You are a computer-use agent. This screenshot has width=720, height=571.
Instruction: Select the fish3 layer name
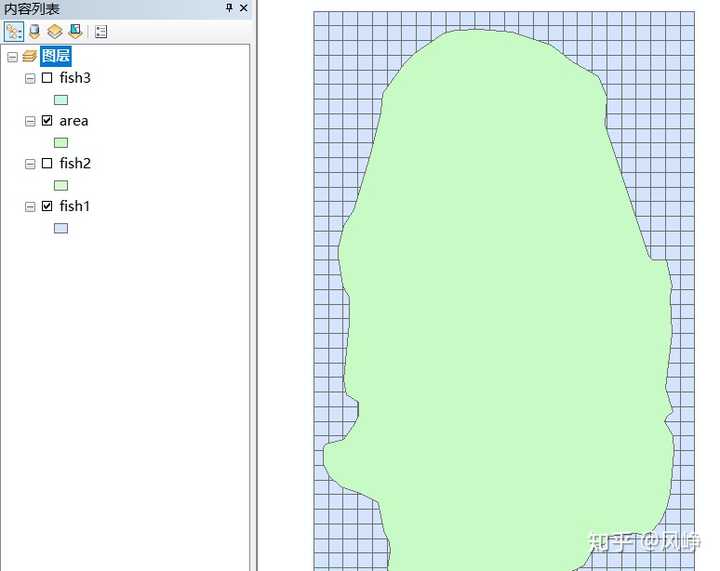75,78
